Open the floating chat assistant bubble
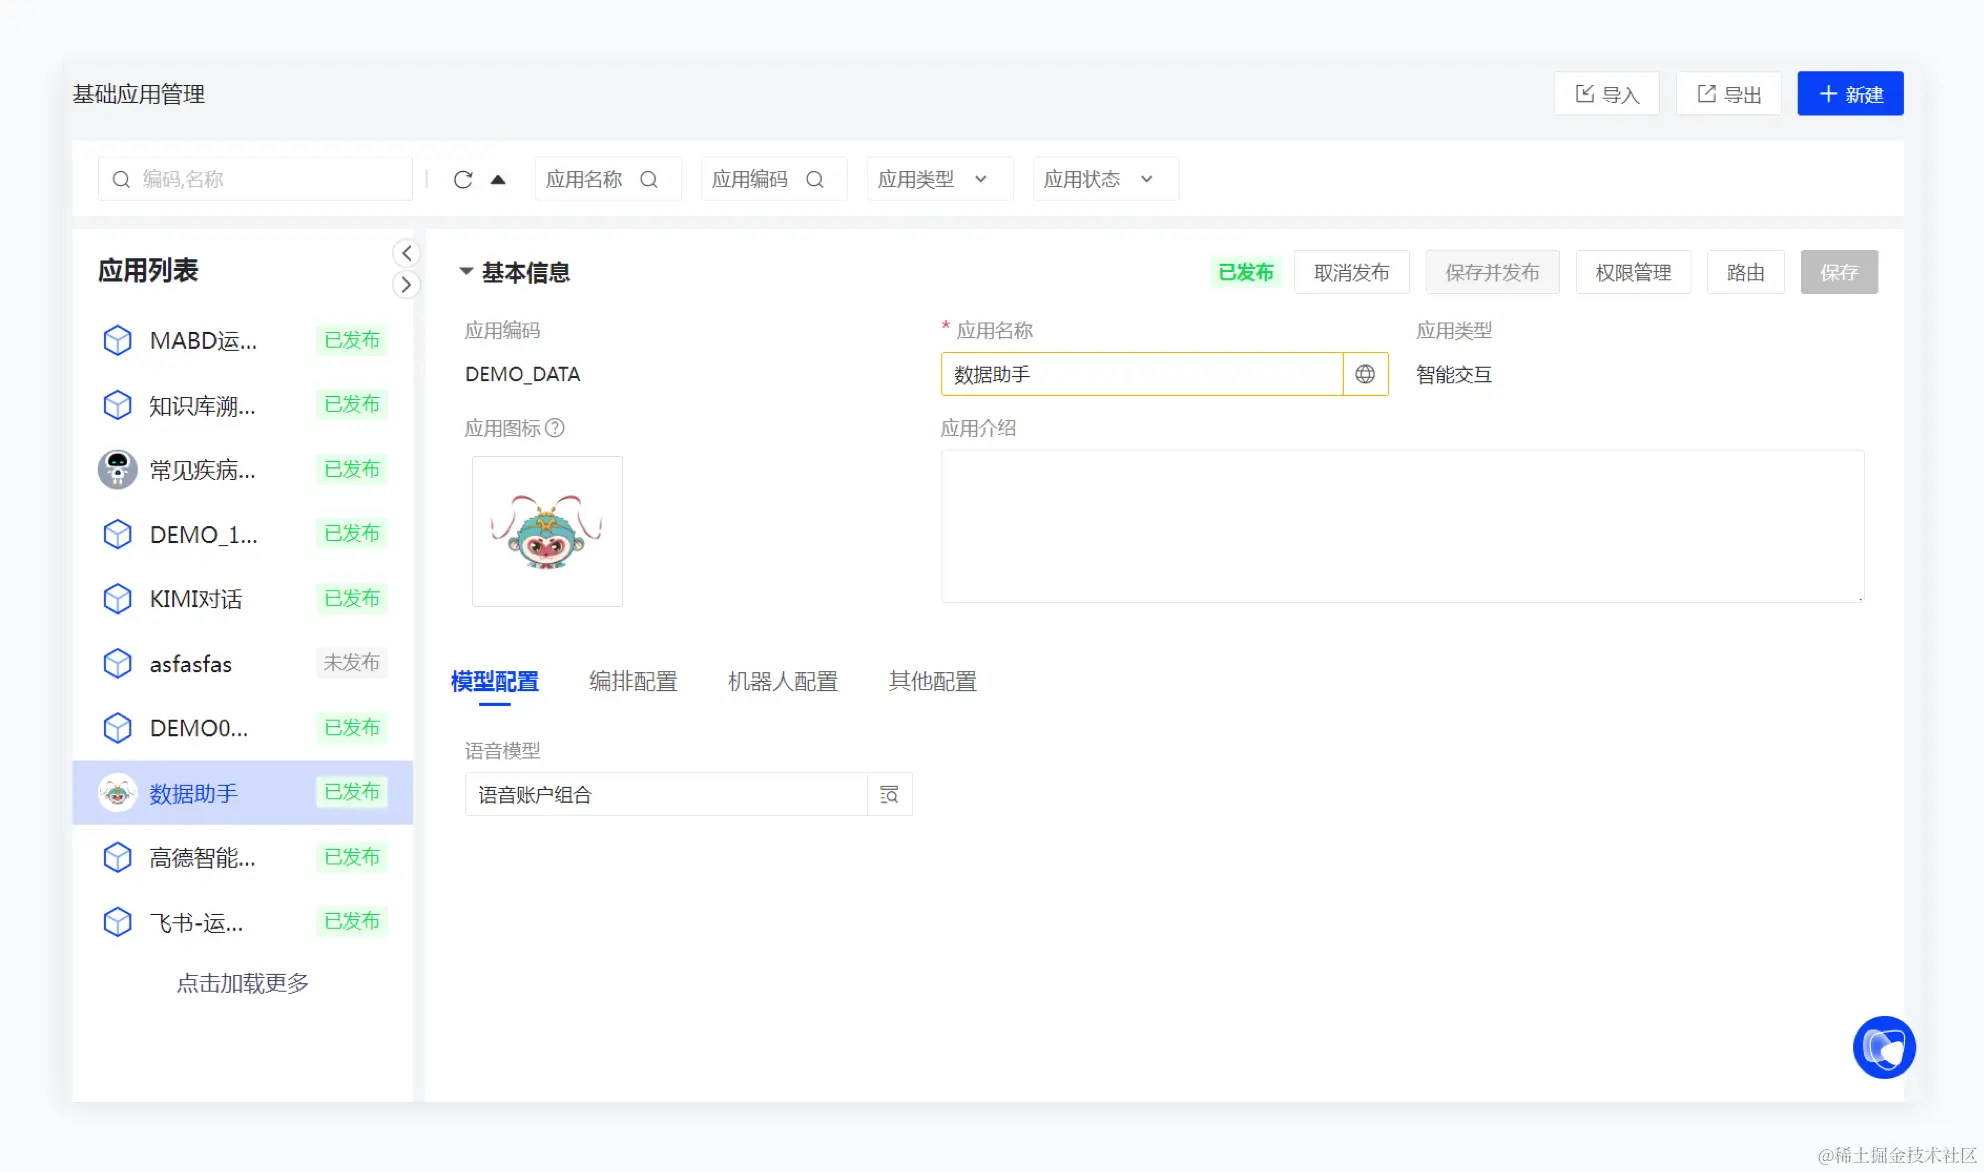Image resolution: width=1984 pixels, height=1172 pixels. click(1883, 1047)
